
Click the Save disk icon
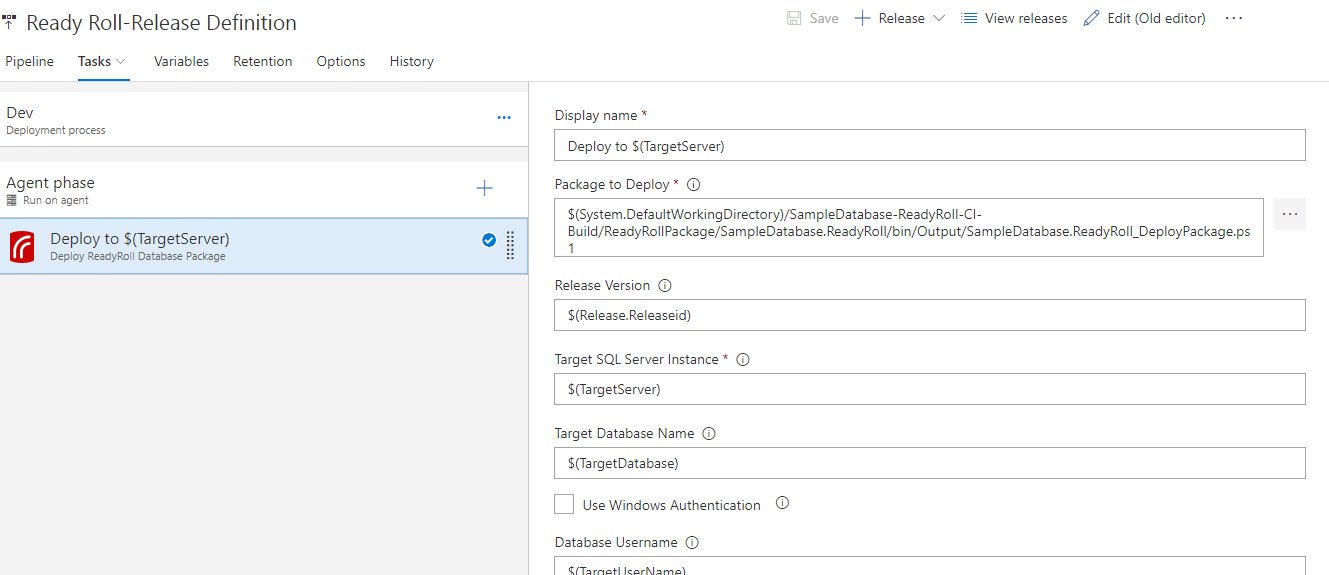tap(794, 18)
